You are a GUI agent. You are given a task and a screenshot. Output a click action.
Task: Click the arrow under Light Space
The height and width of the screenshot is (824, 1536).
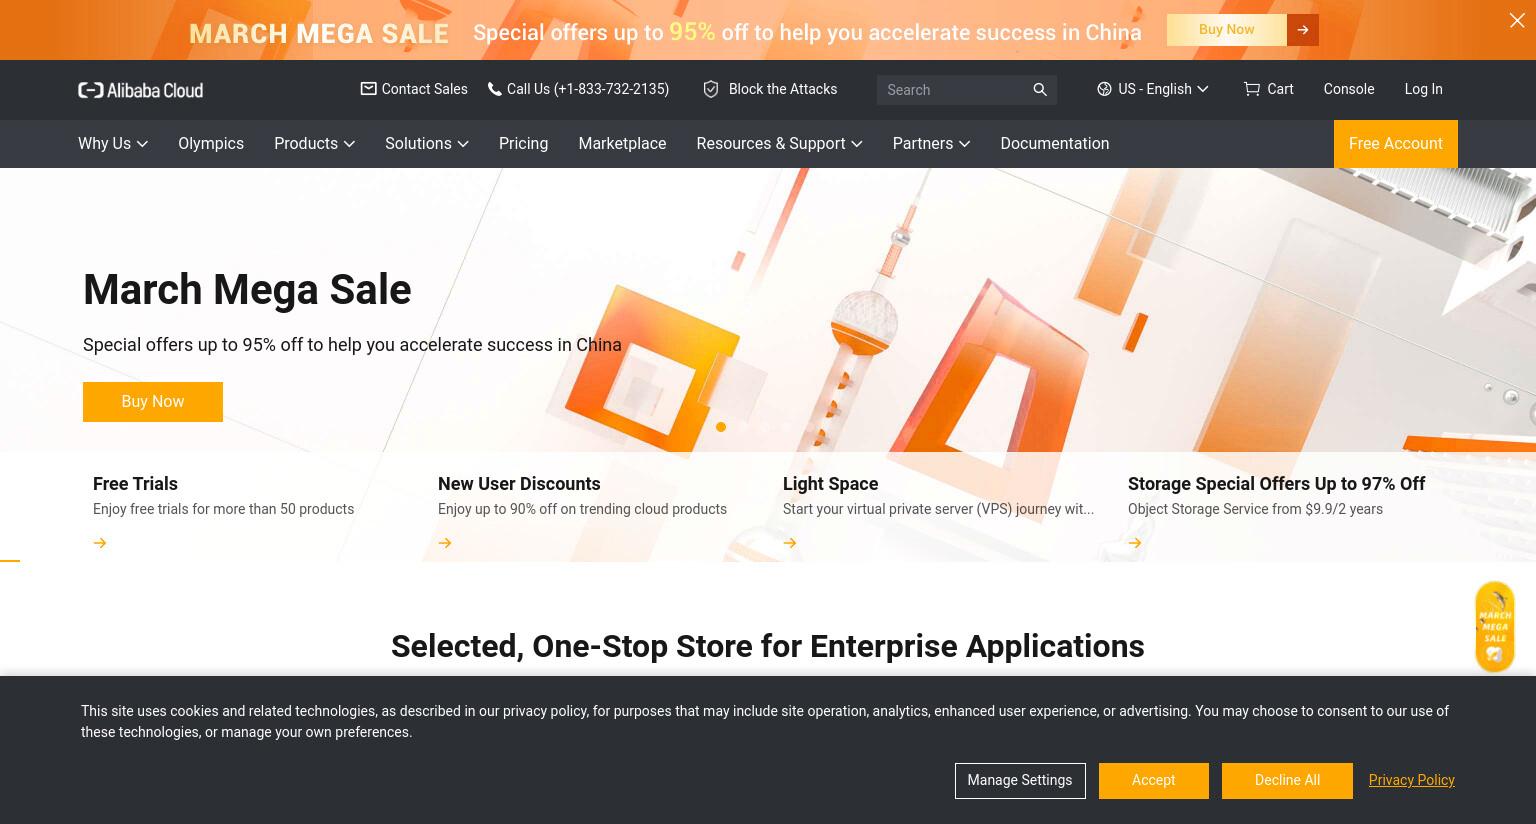(790, 543)
